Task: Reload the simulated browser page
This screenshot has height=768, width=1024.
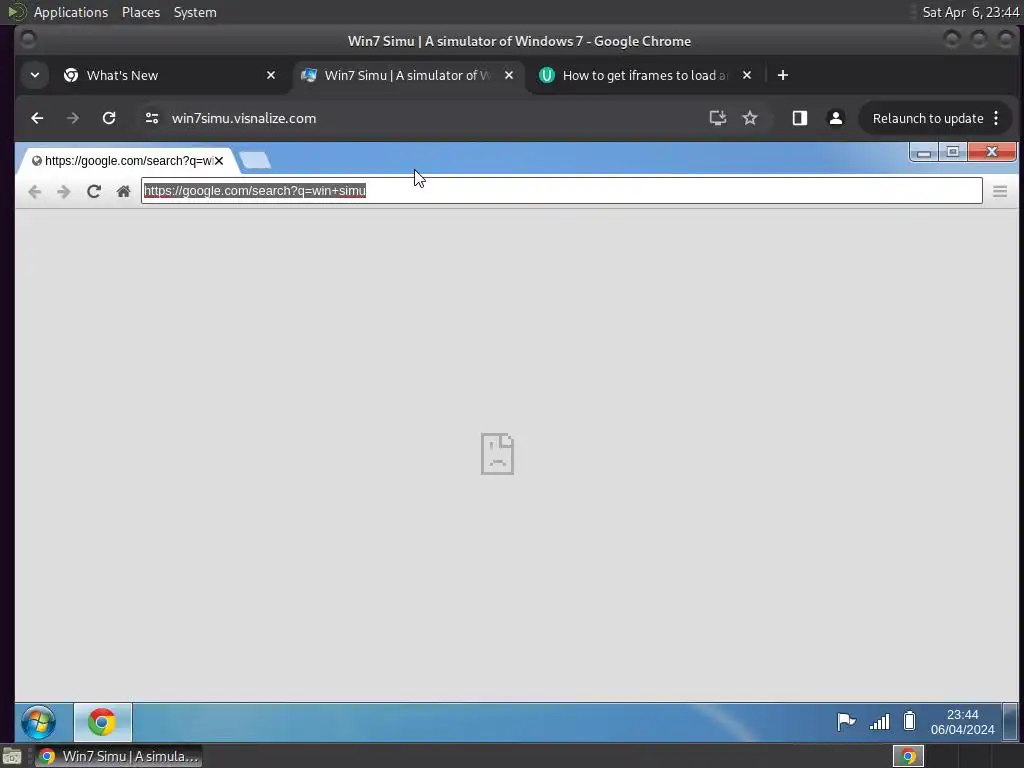Action: pyautogui.click(x=94, y=191)
